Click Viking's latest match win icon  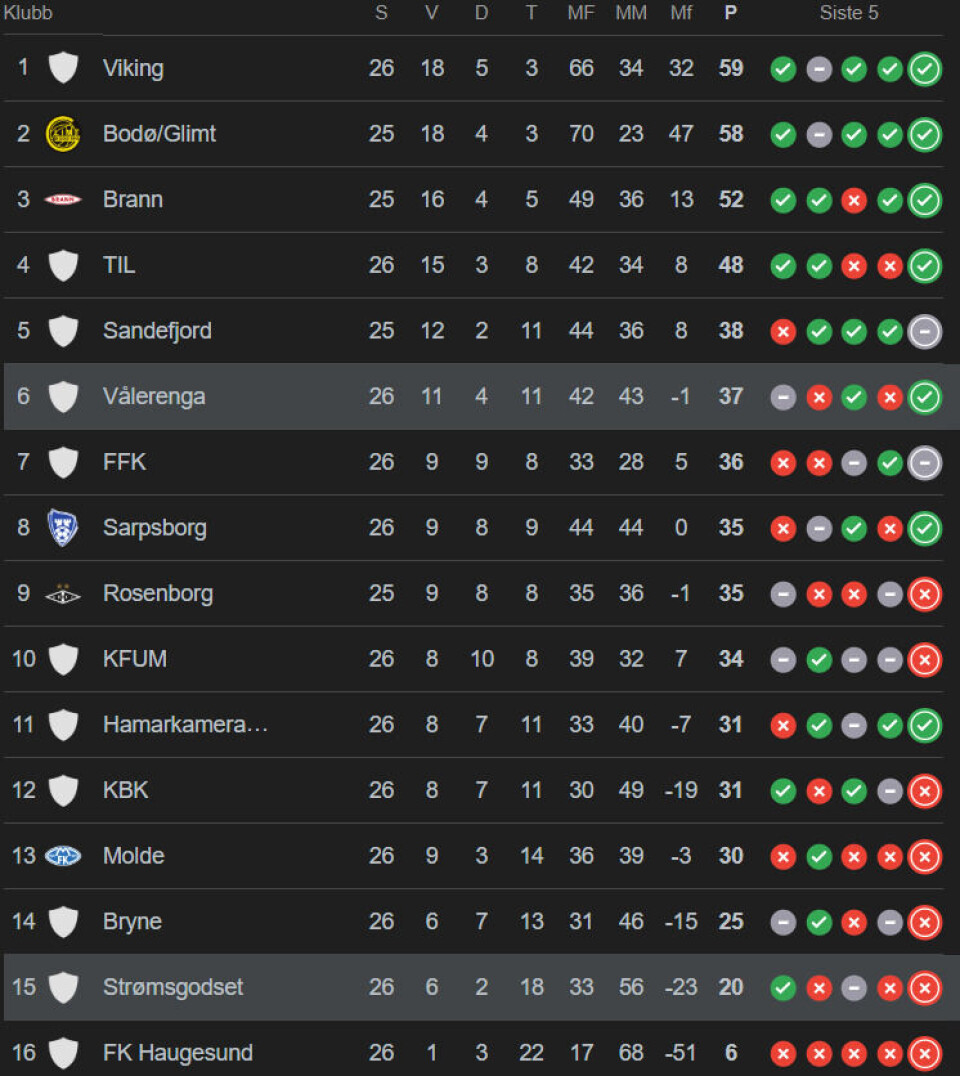point(925,69)
